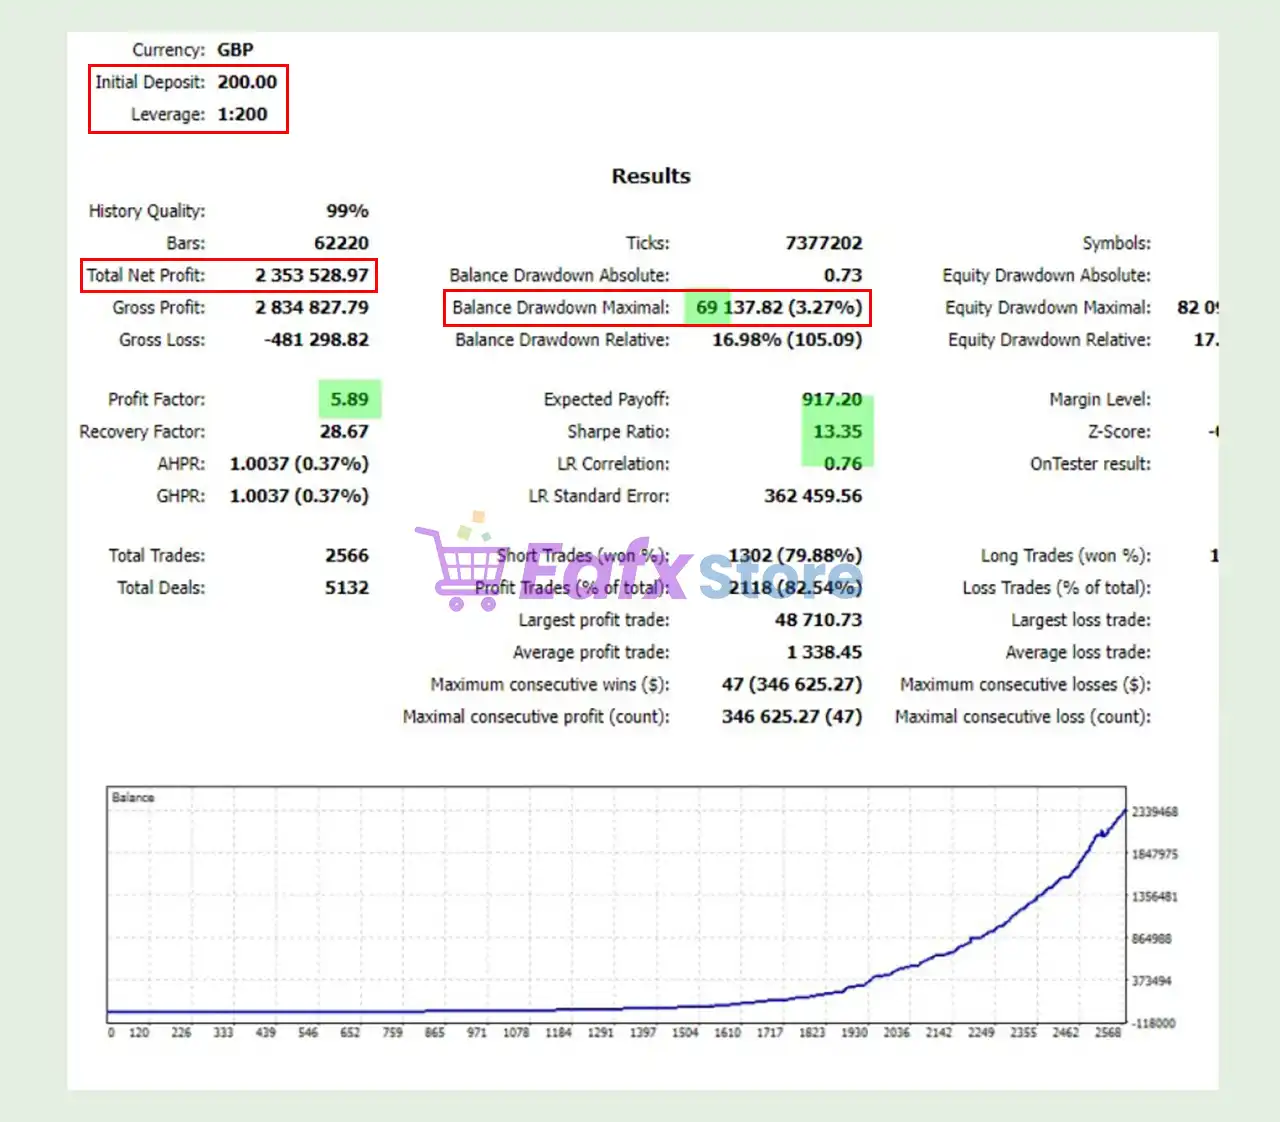
Task: Click the Profit Factor value 5.89
Action: [x=349, y=399]
